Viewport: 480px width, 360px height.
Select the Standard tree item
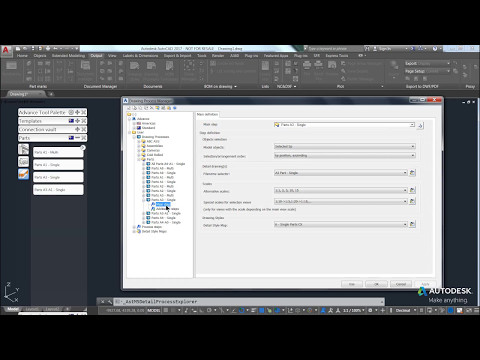(148, 128)
